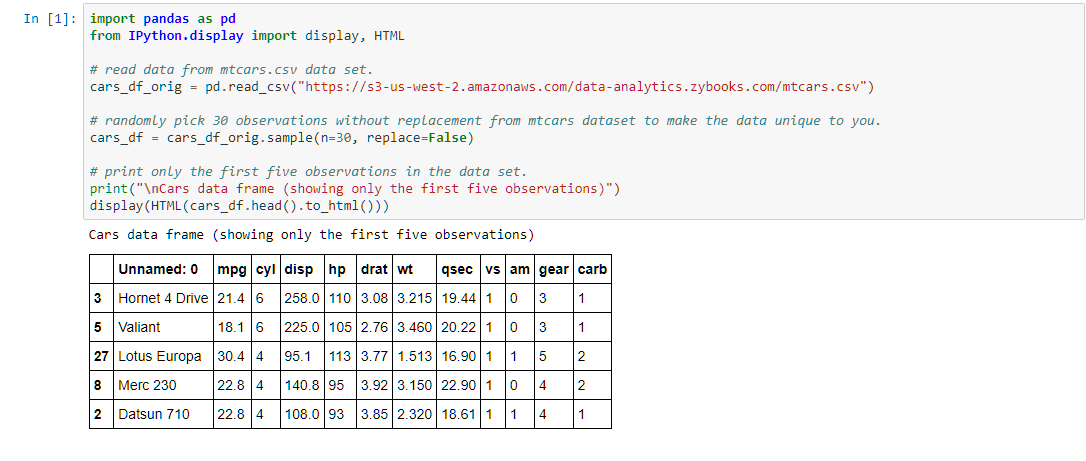The width and height of the screenshot is (1086, 461).
Task: Click the drat value 3.92
Action: (375, 386)
